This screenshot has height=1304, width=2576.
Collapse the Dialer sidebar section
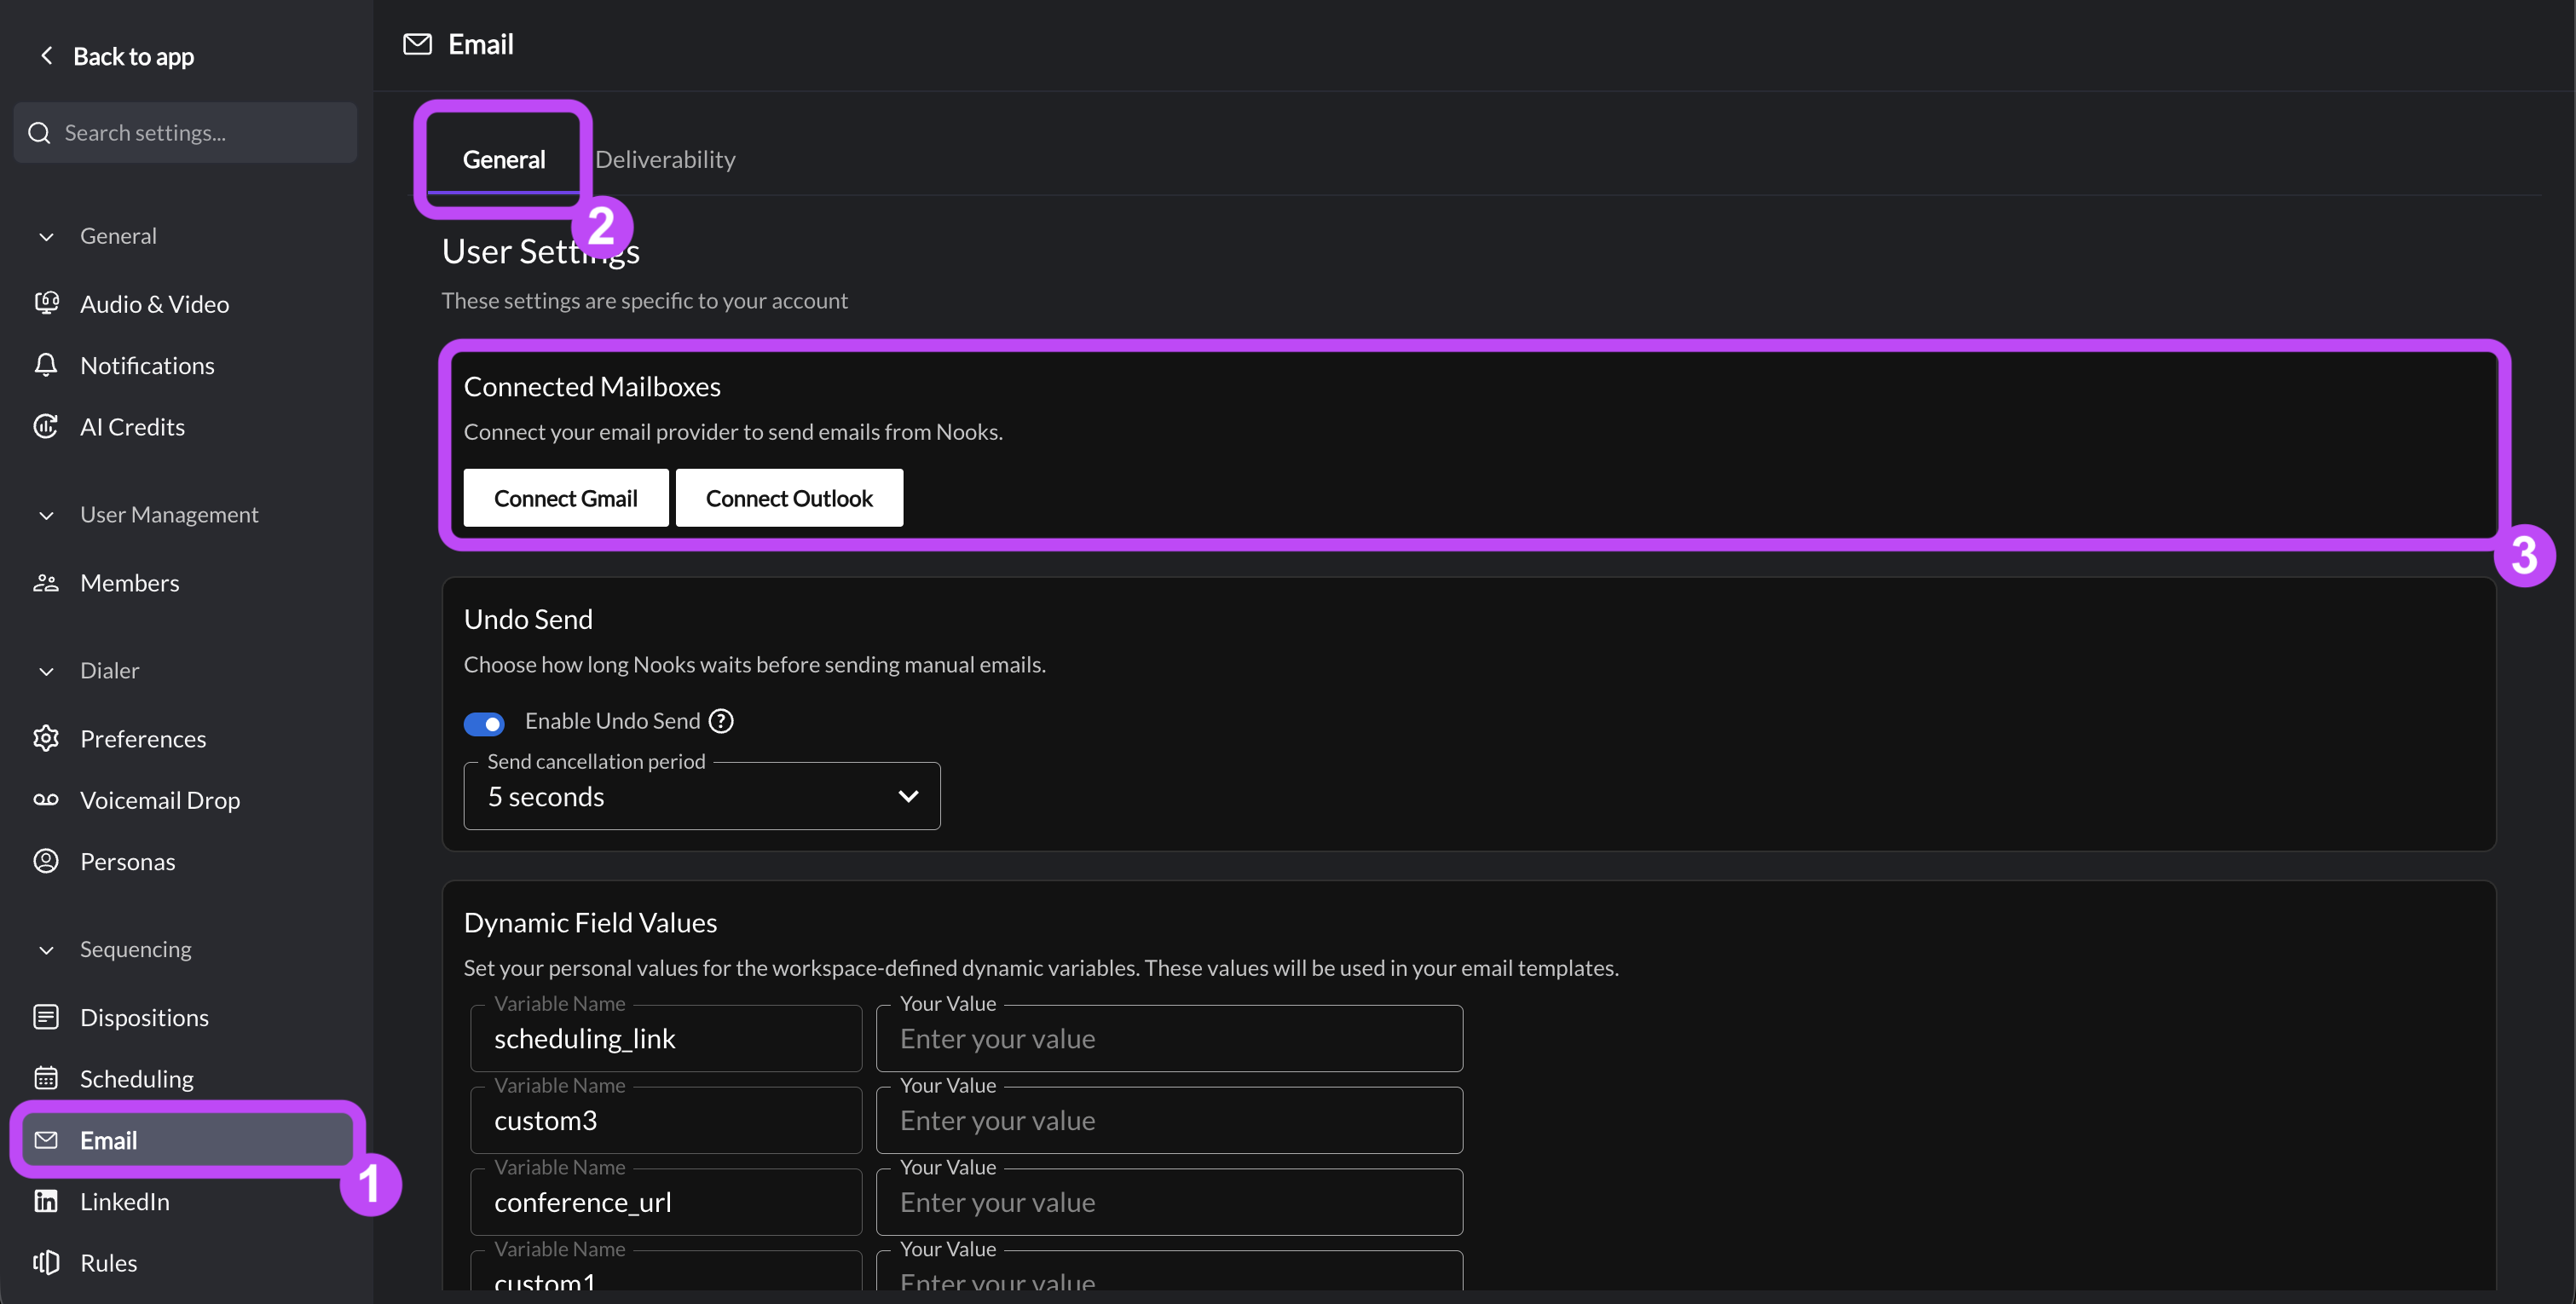coord(46,670)
